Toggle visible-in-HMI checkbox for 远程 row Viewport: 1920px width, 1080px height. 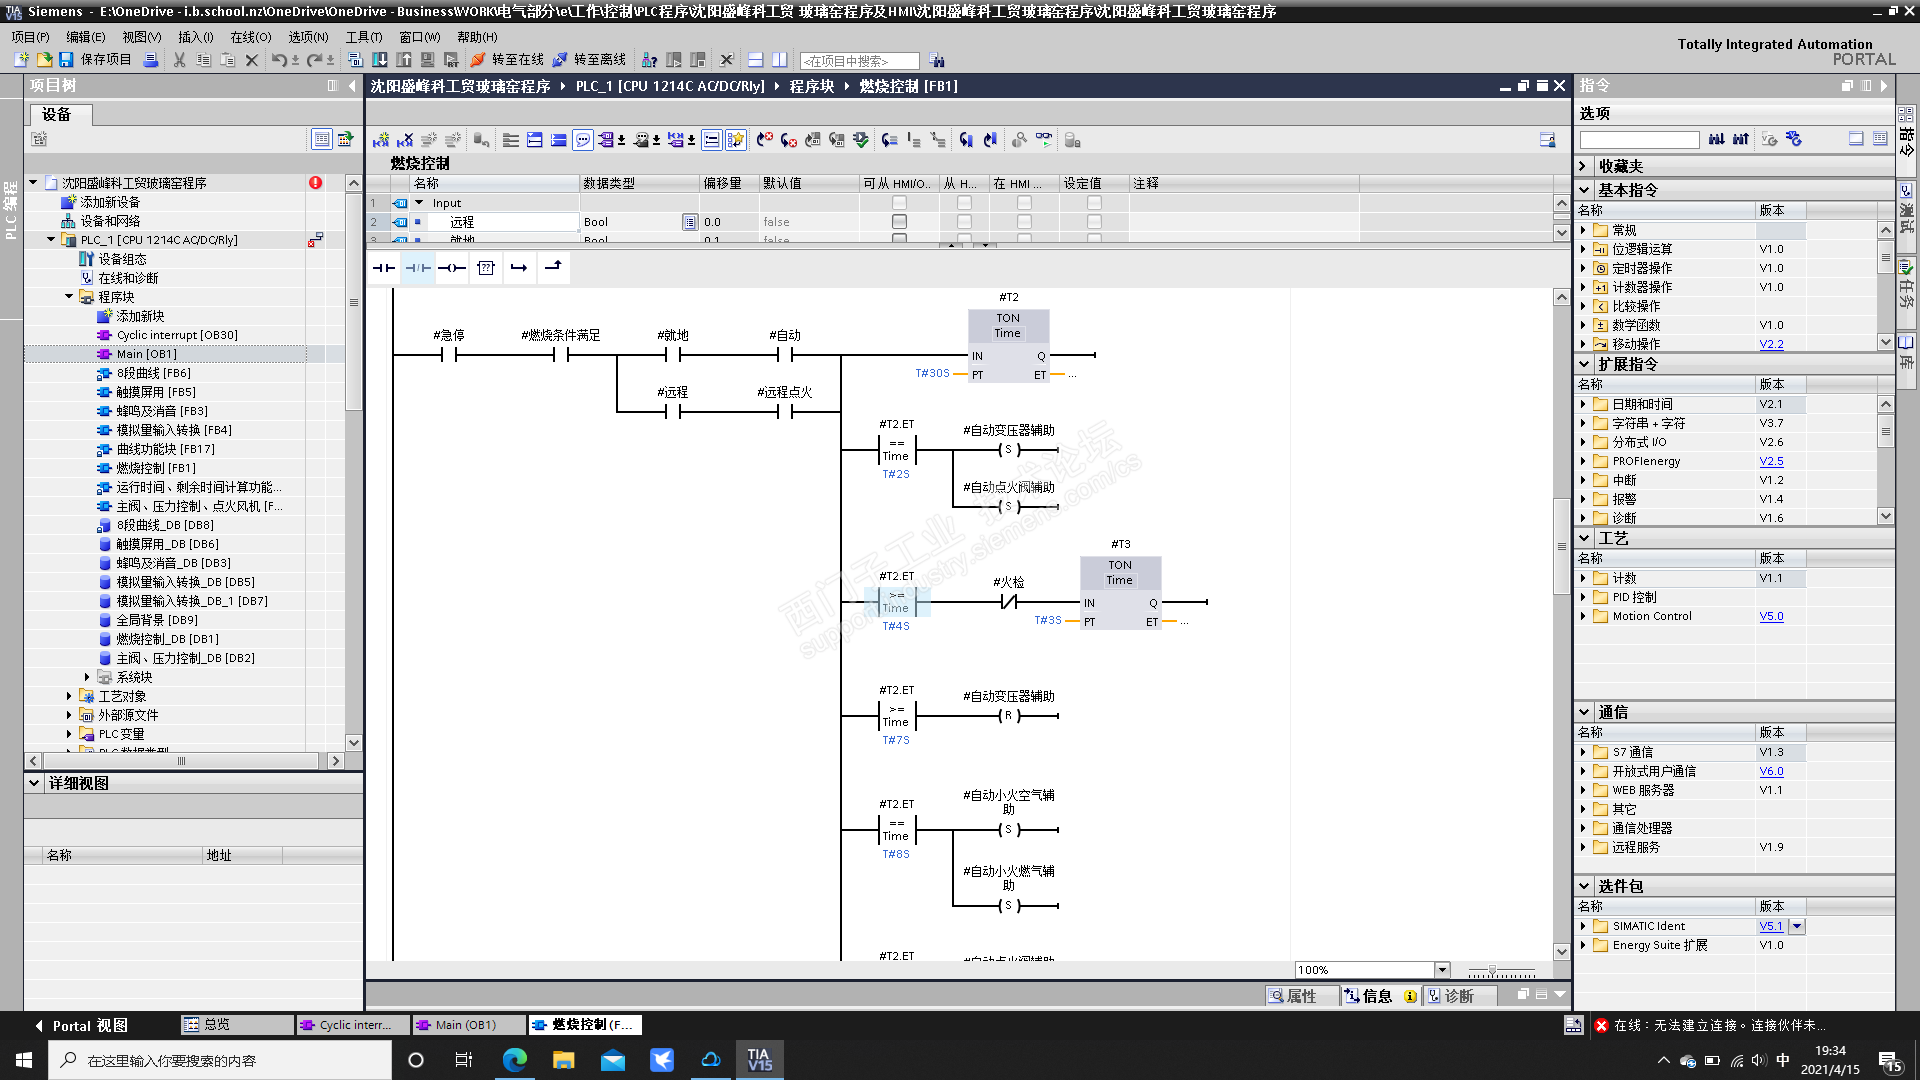[x=1024, y=222]
